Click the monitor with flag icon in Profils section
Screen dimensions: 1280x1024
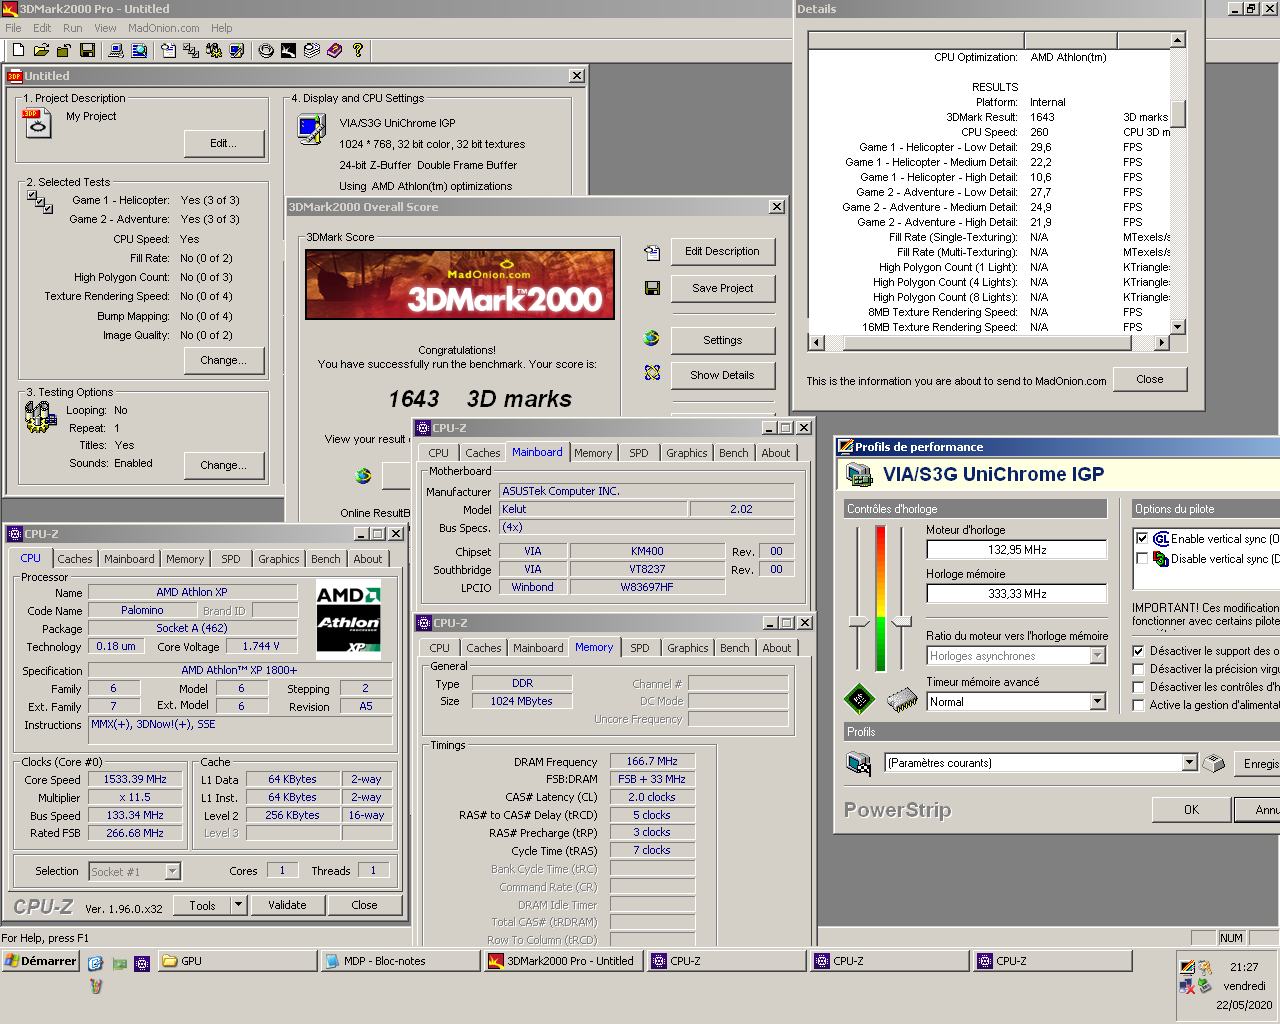859,764
